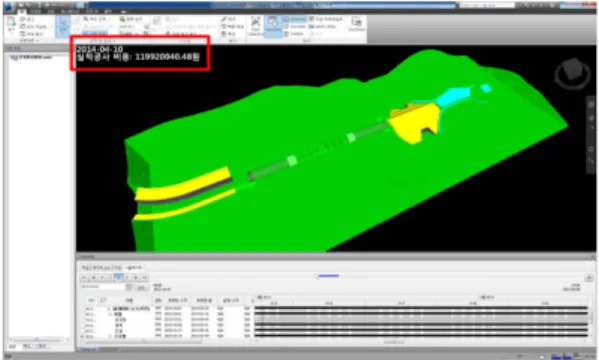Viewport: 599px width, 360px height.
Task: Toggle the TimeLiner tool button
Action: pos(273,26)
